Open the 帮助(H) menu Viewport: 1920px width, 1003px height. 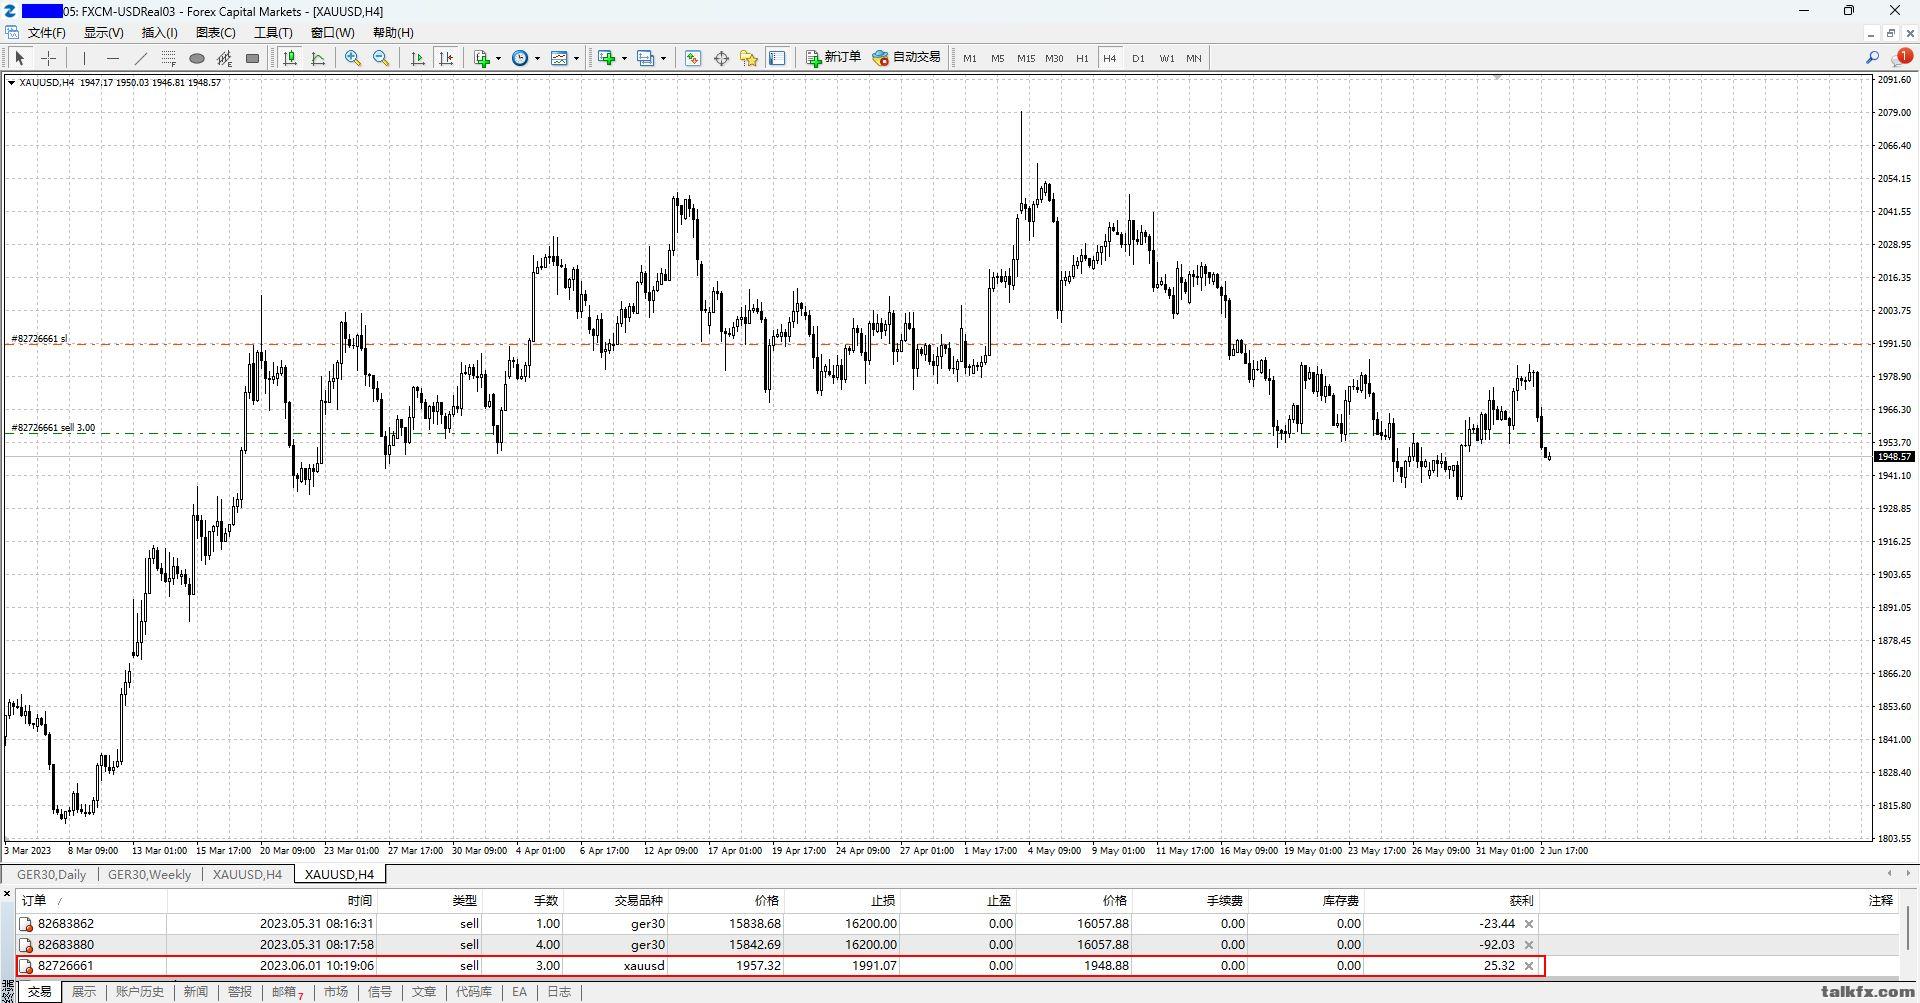coord(393,32)
